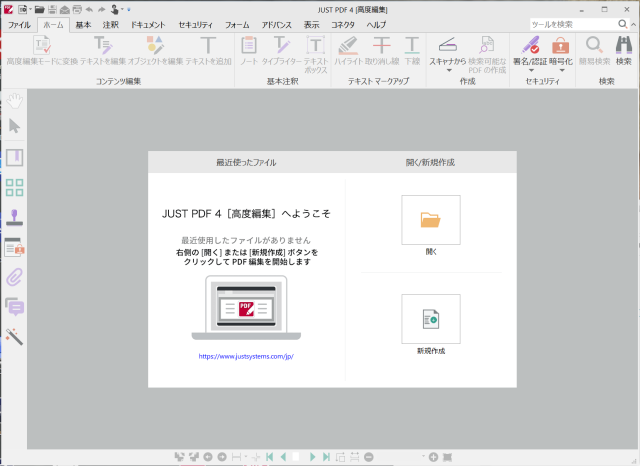Viewport: 640px width, 466px height.
Task: Click the 署名/認証 (Sign/Certify) button
Action: [530, 51]
